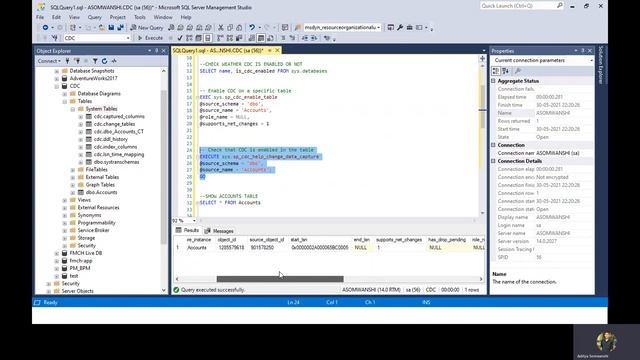Select cdc.dbo_Accounts_CT table in tree

pyautogui.click(x=118, y=131)
